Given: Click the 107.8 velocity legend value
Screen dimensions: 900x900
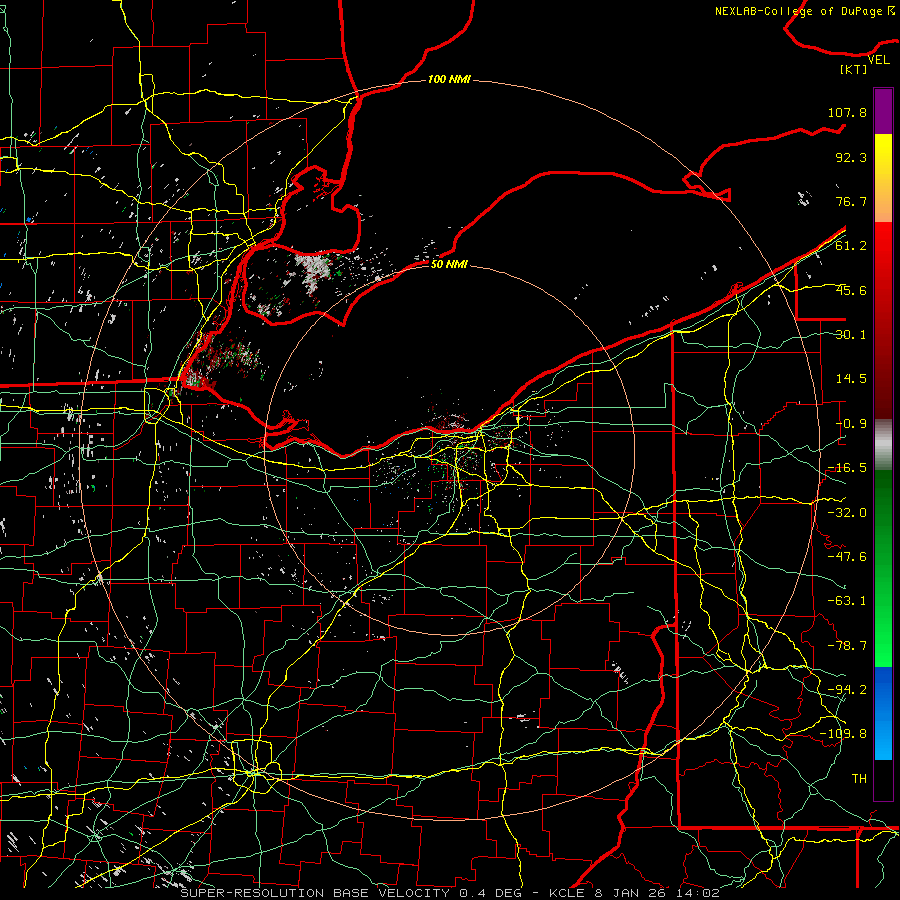Looking at the screenshot, I should pyautogui.click(x=847, y=112).
